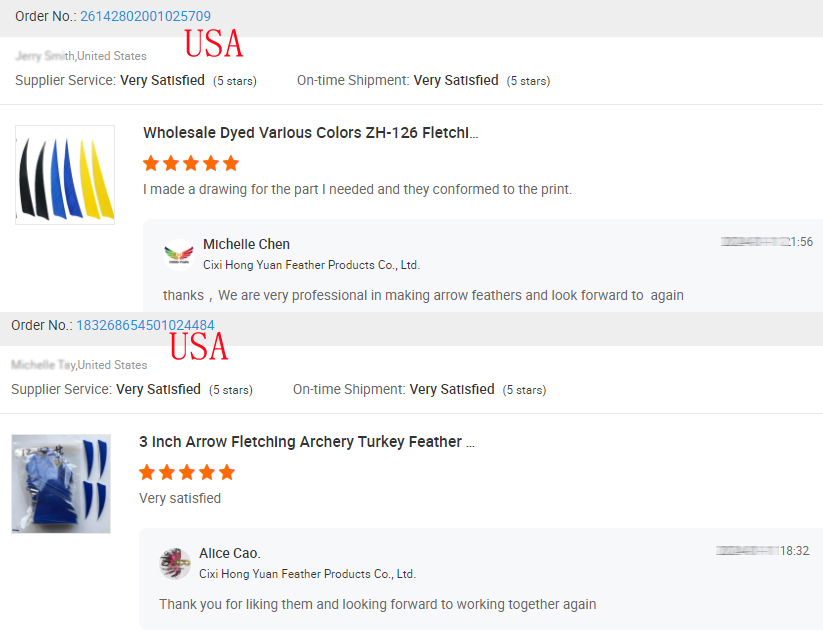
Task: Click the multicolor feather fletching product thumbnail
Action: coord(65,174)
